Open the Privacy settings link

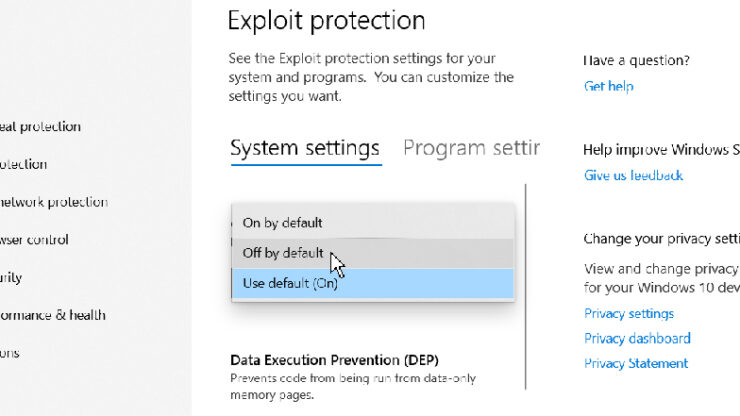[629, 314]
